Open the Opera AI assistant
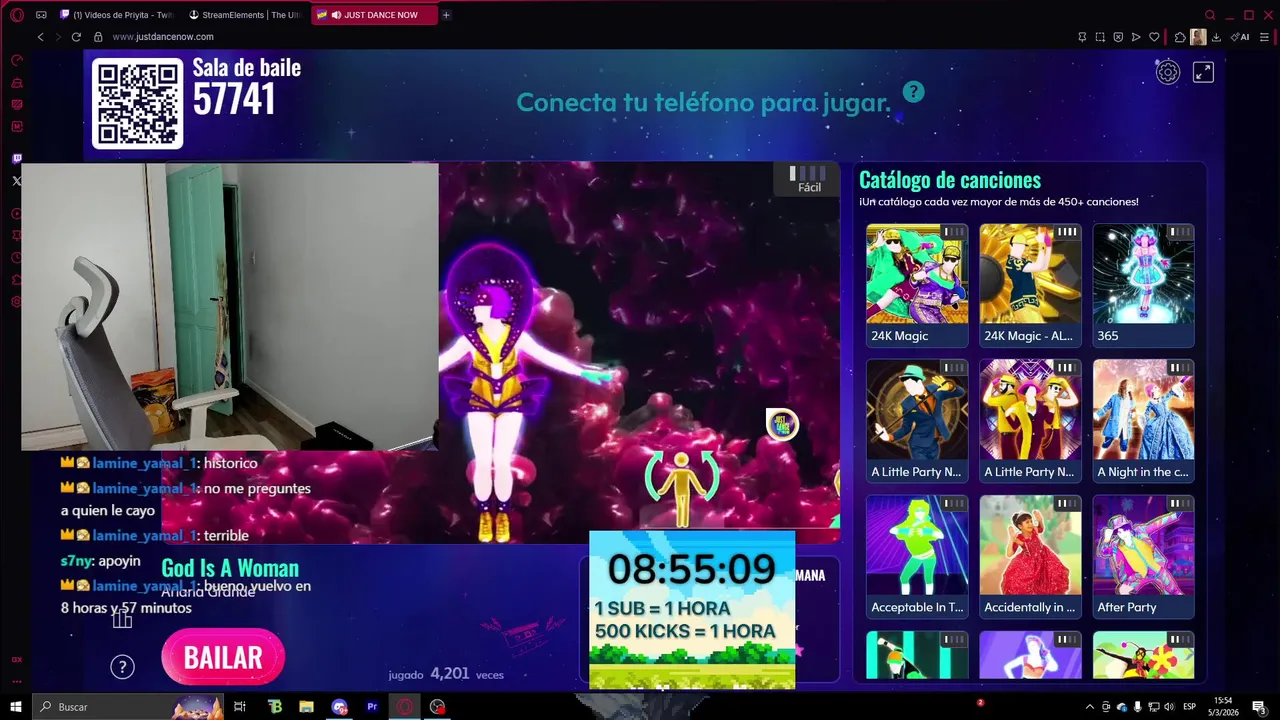Viewport: 1280px width, 720px height. click(x=1241, y=37)
